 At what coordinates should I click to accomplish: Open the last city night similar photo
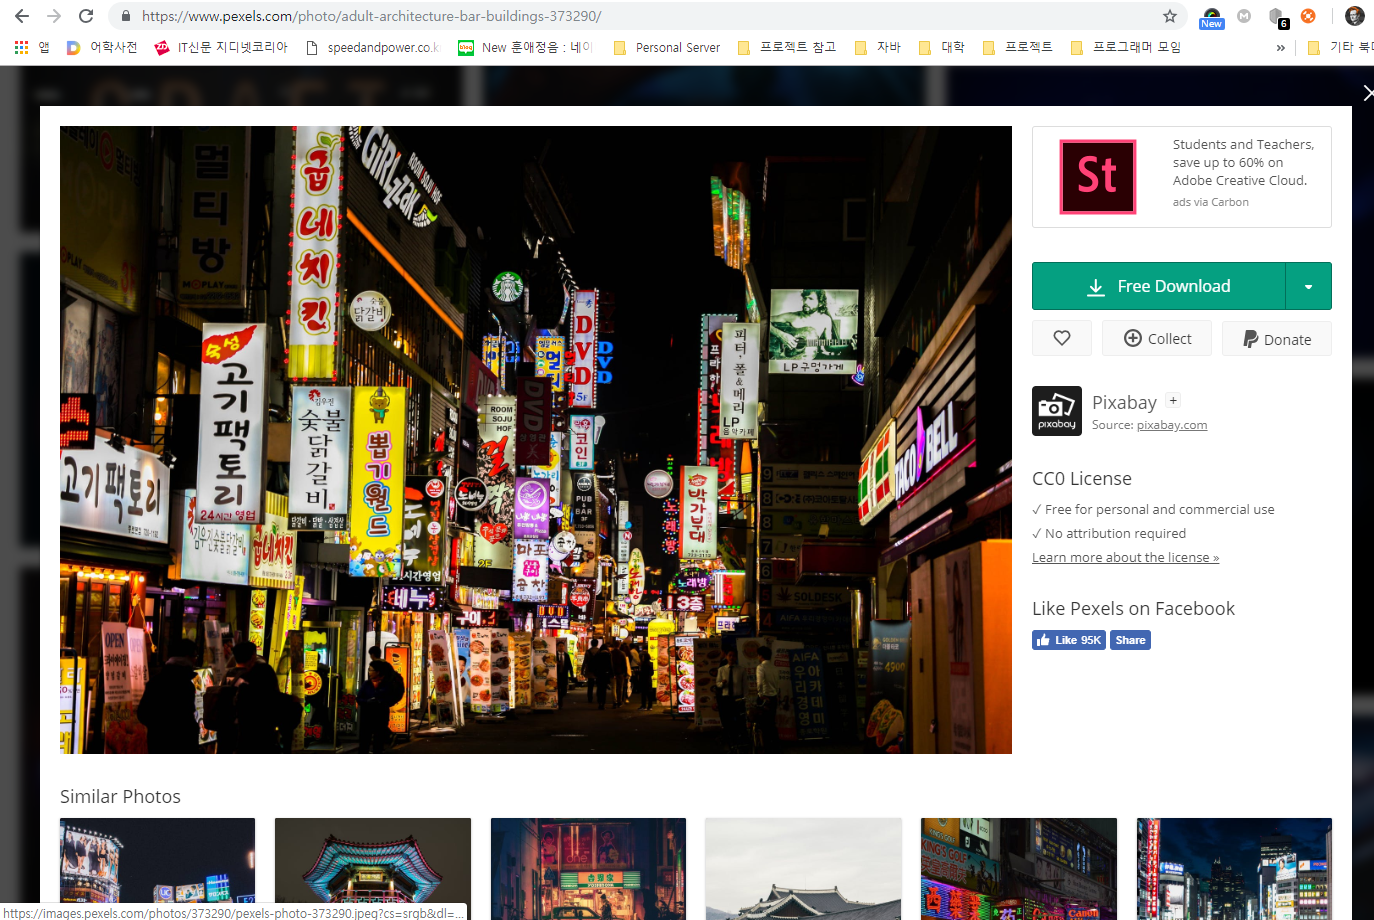(1234, 869)
